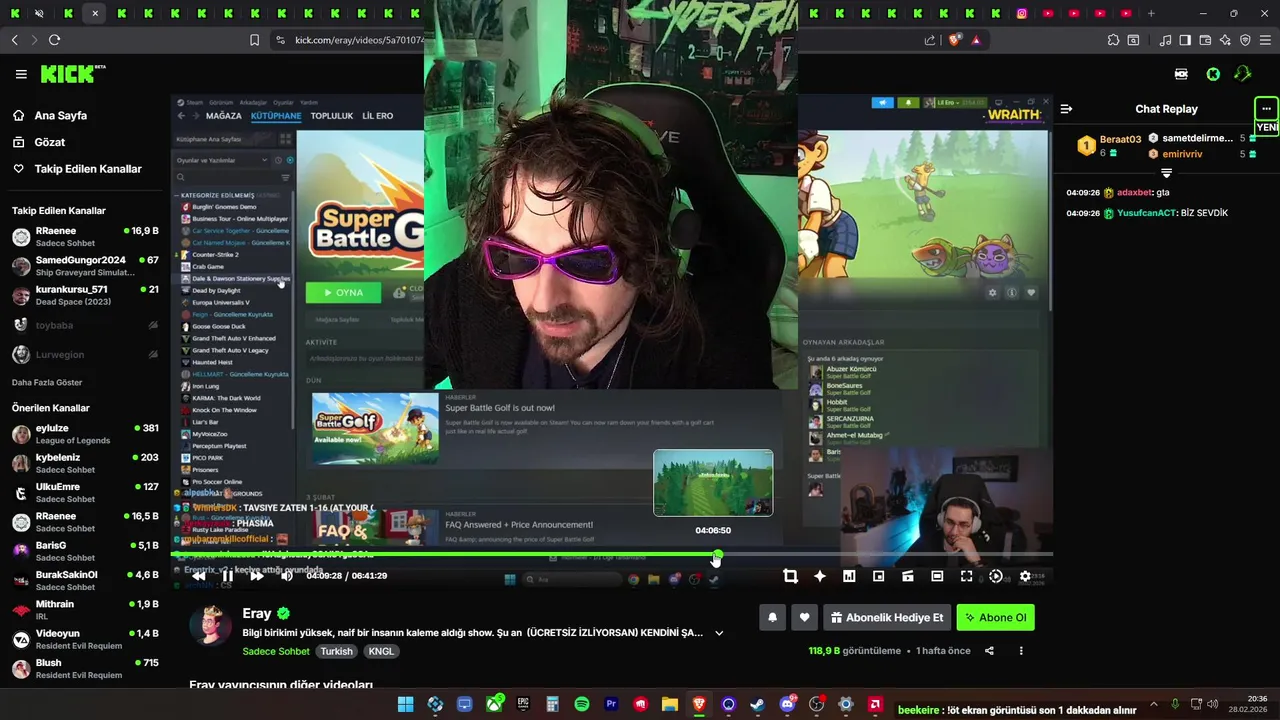Open kurankursu_571 channel in sidebar

point(85,295)
